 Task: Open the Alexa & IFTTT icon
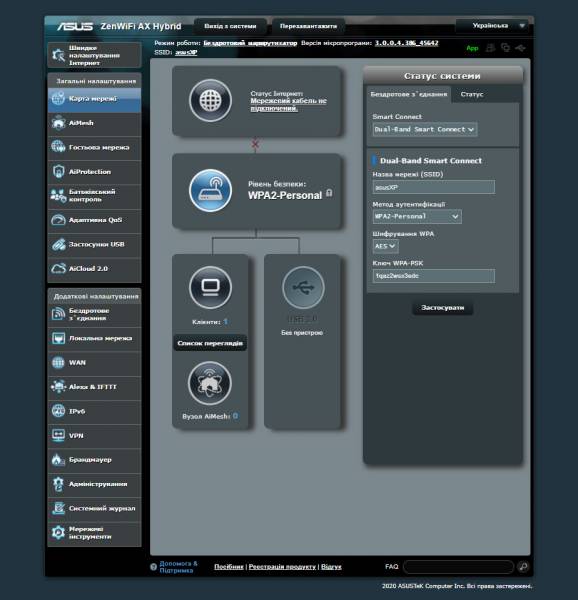point(59,387)
